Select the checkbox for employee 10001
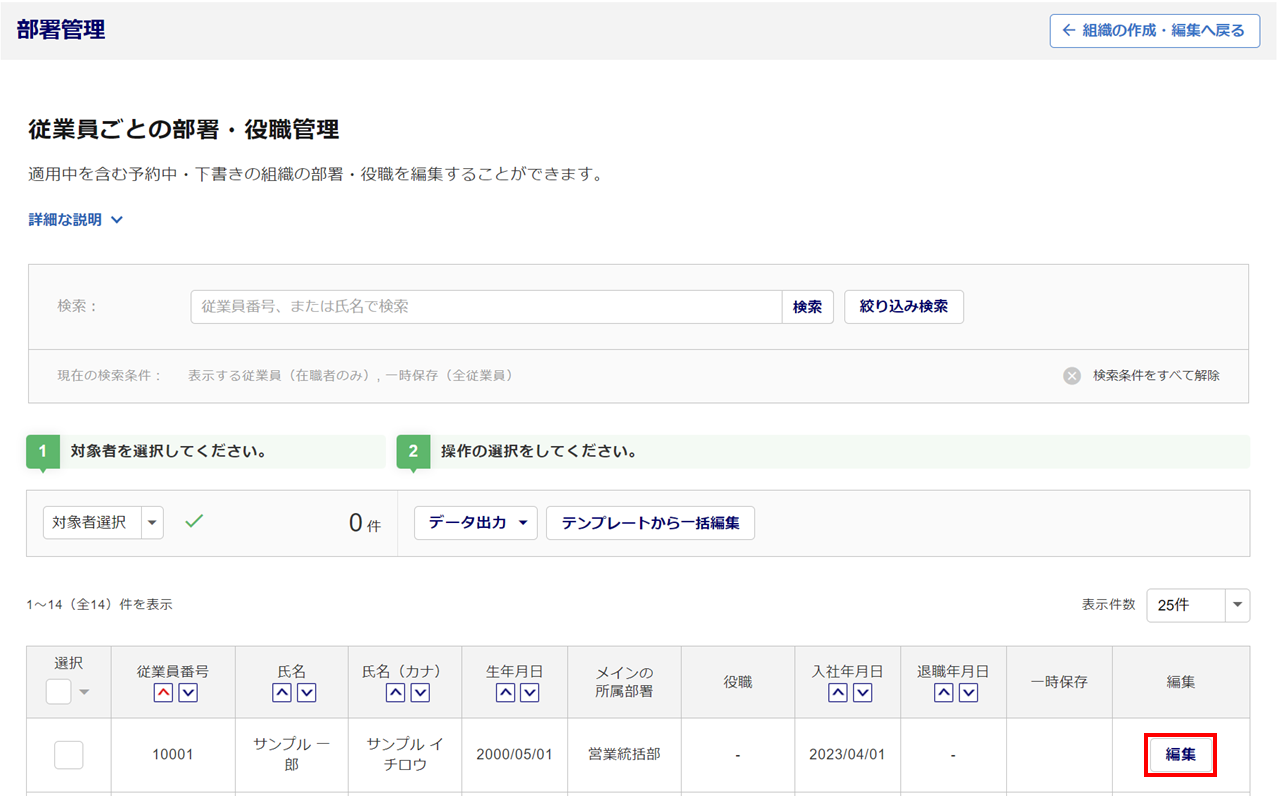This screenshot has height=796, width=1280. (x=69, y=755)
